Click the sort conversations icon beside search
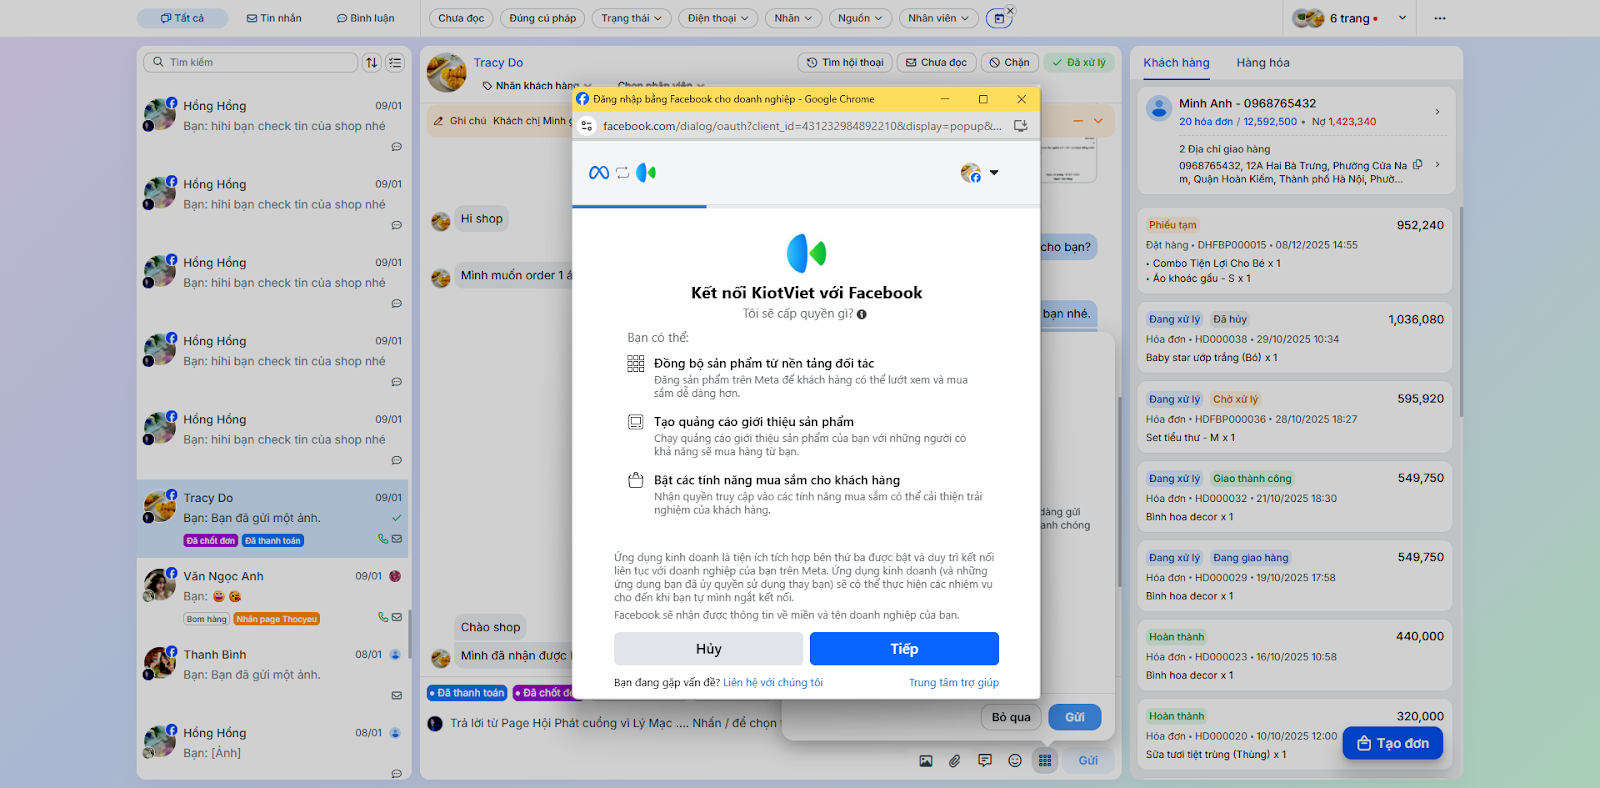1600x788 pixels. click(372, 62)
